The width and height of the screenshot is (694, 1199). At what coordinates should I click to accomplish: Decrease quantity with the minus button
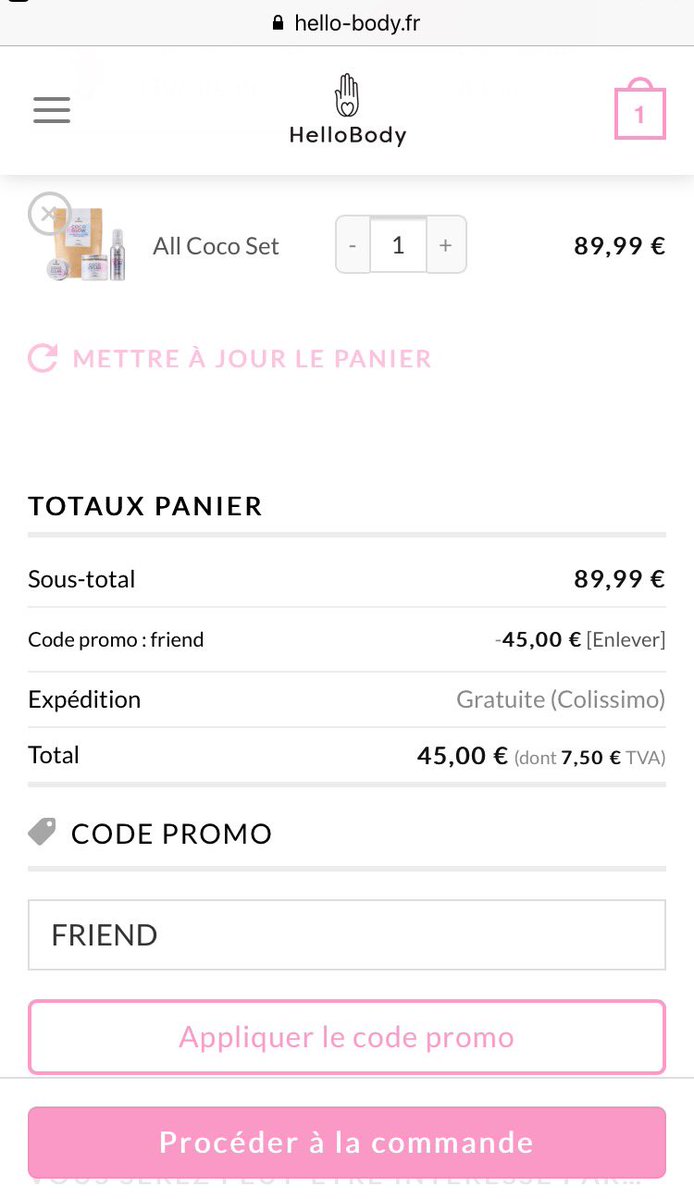coord(352,244)
